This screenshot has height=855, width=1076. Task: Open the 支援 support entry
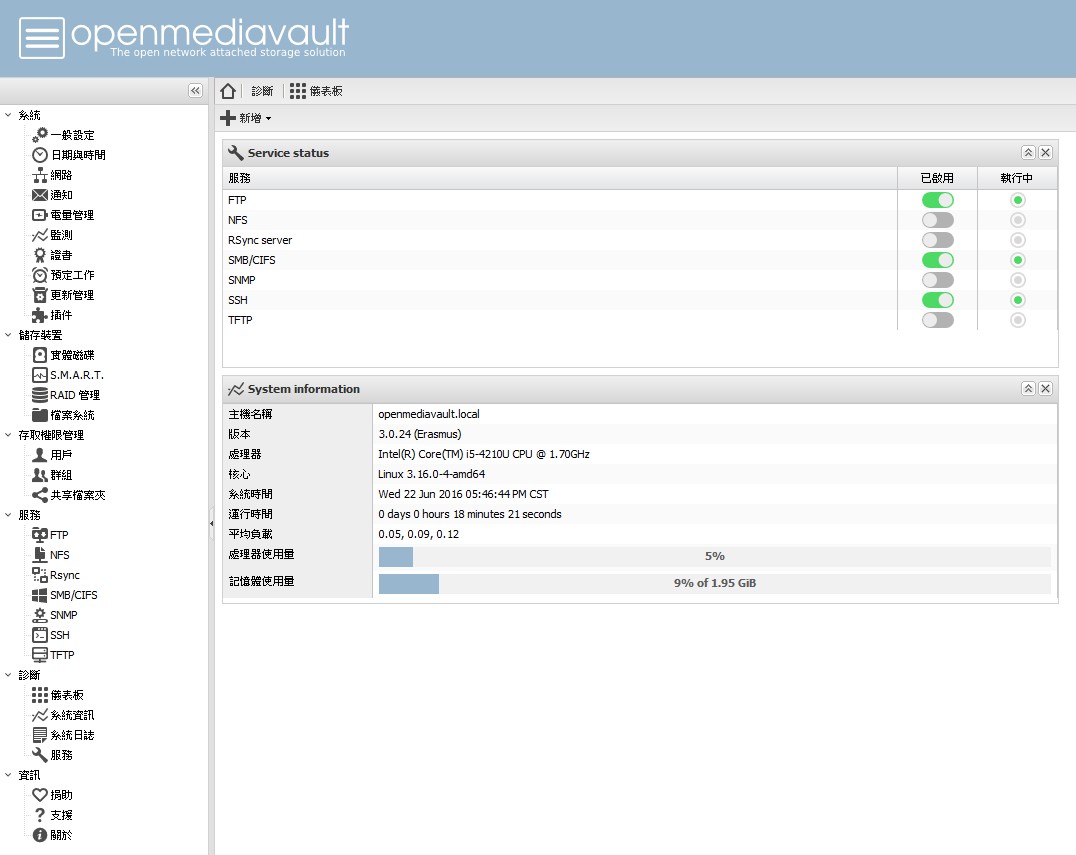pos(61,815)
